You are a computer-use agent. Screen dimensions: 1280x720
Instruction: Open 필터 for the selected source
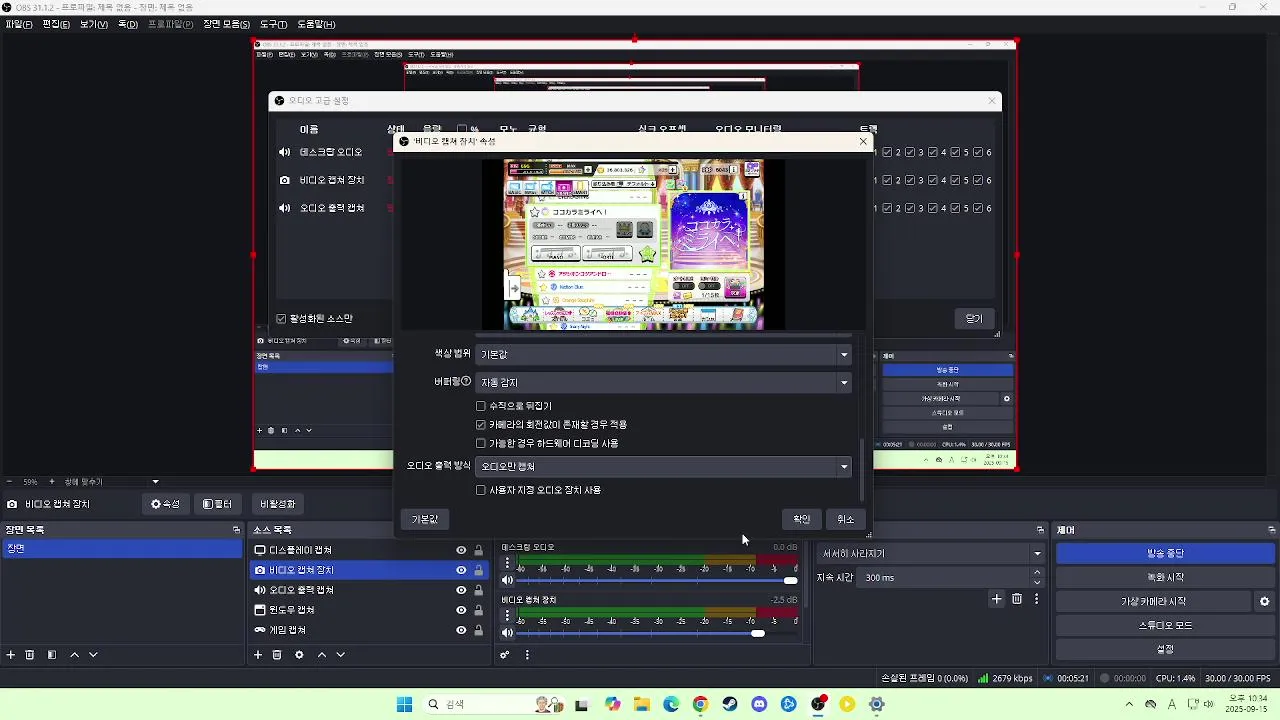217,504
